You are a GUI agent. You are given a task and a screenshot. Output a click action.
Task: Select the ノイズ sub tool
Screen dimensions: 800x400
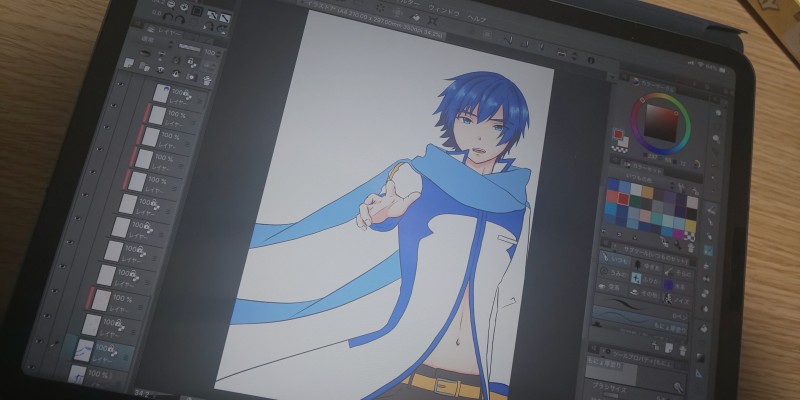point(678,300)
